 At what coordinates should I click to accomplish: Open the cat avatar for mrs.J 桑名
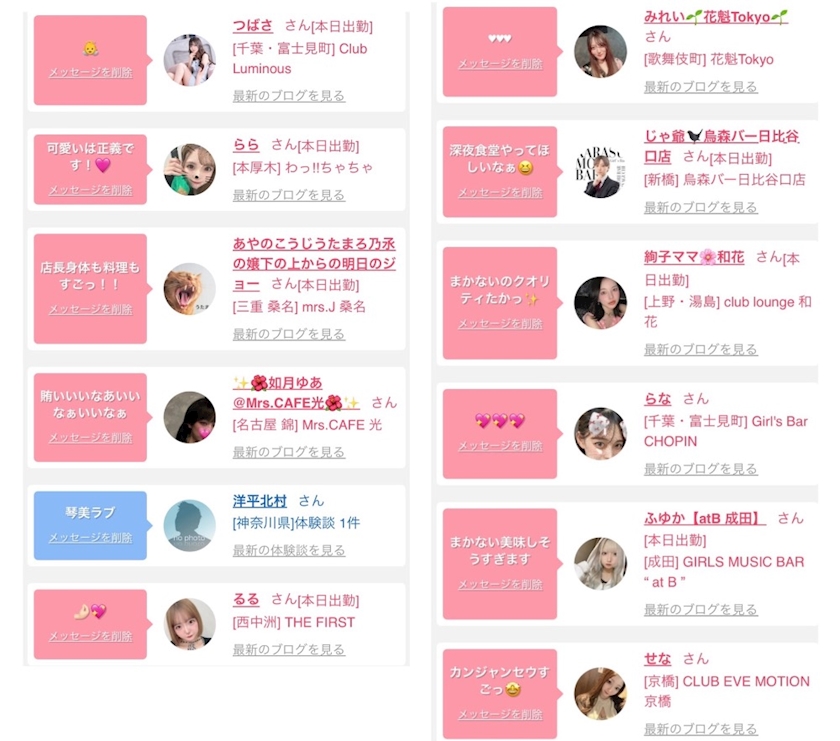190,289
